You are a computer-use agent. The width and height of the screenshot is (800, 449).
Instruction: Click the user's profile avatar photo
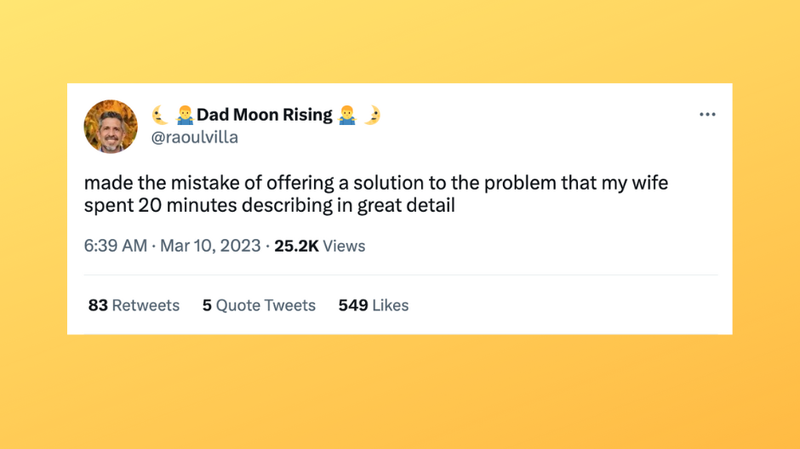pyautogui.click(x=111, y=127)
